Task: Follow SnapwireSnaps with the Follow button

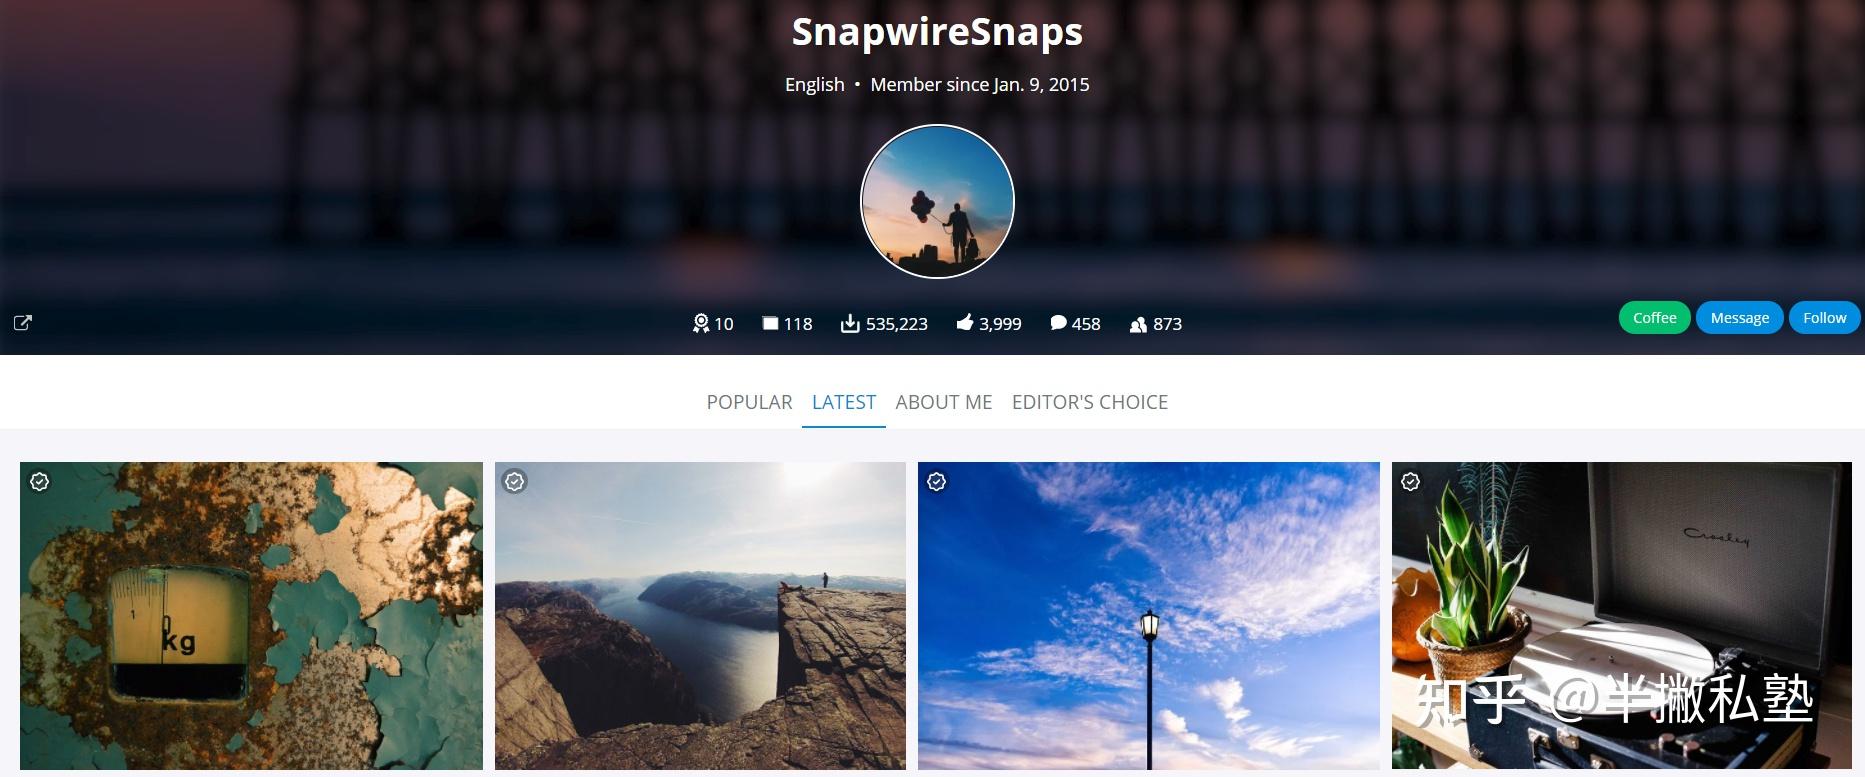Action: (x=1825, y=317)
